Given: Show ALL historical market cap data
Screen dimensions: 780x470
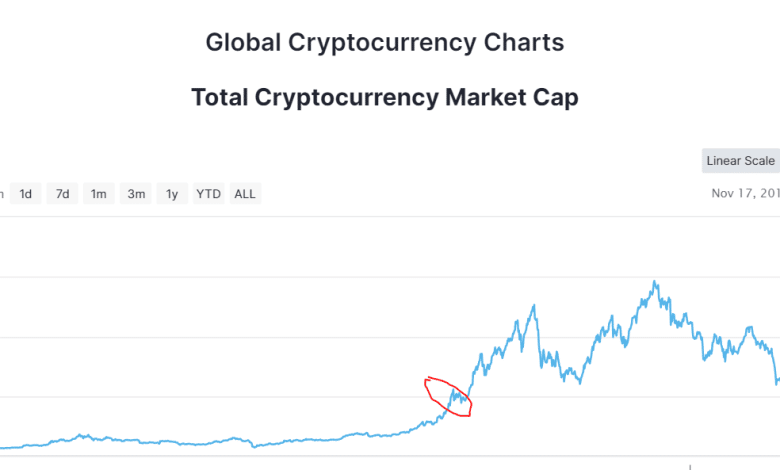Looking at the screenshot, I should 245,194.
